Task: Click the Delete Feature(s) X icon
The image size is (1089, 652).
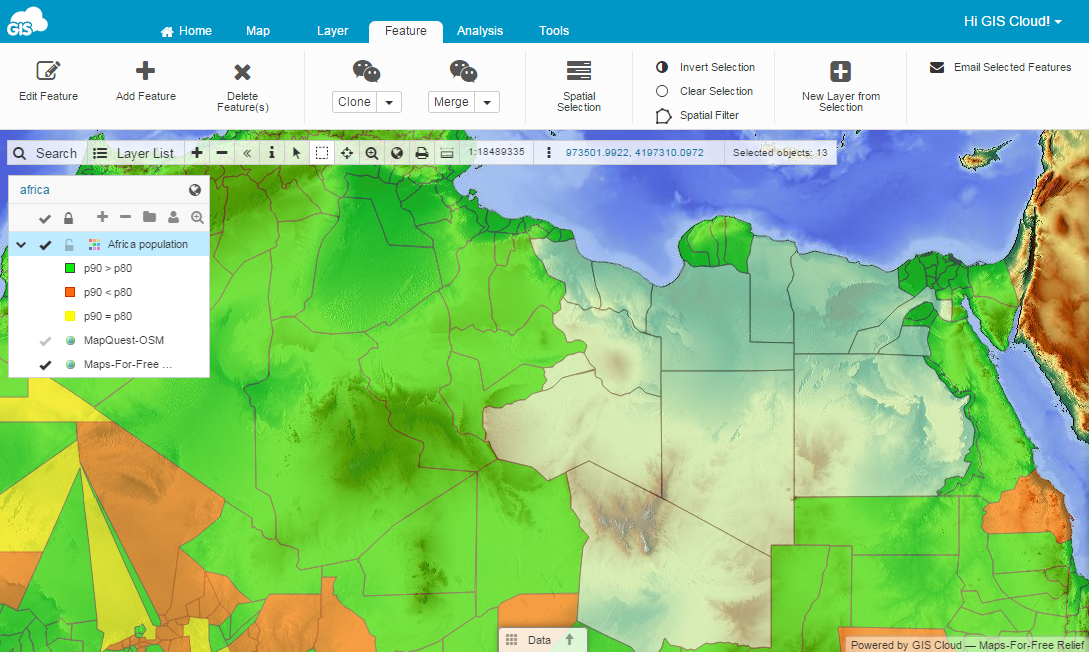Action: [x=242, y=72]
